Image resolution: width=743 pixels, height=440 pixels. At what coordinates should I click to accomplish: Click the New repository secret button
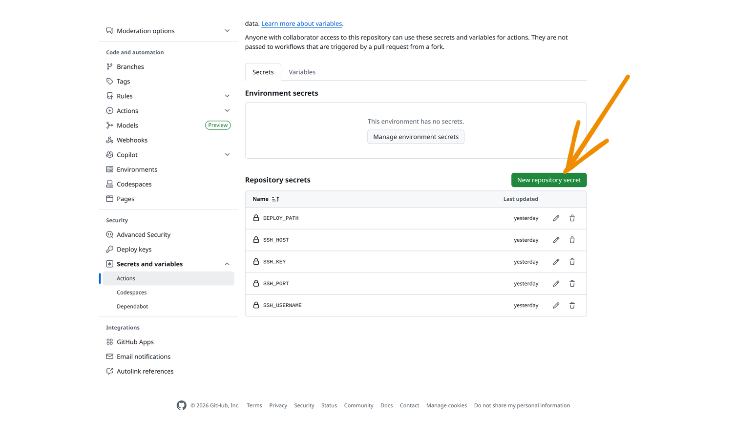click(548, 180)
